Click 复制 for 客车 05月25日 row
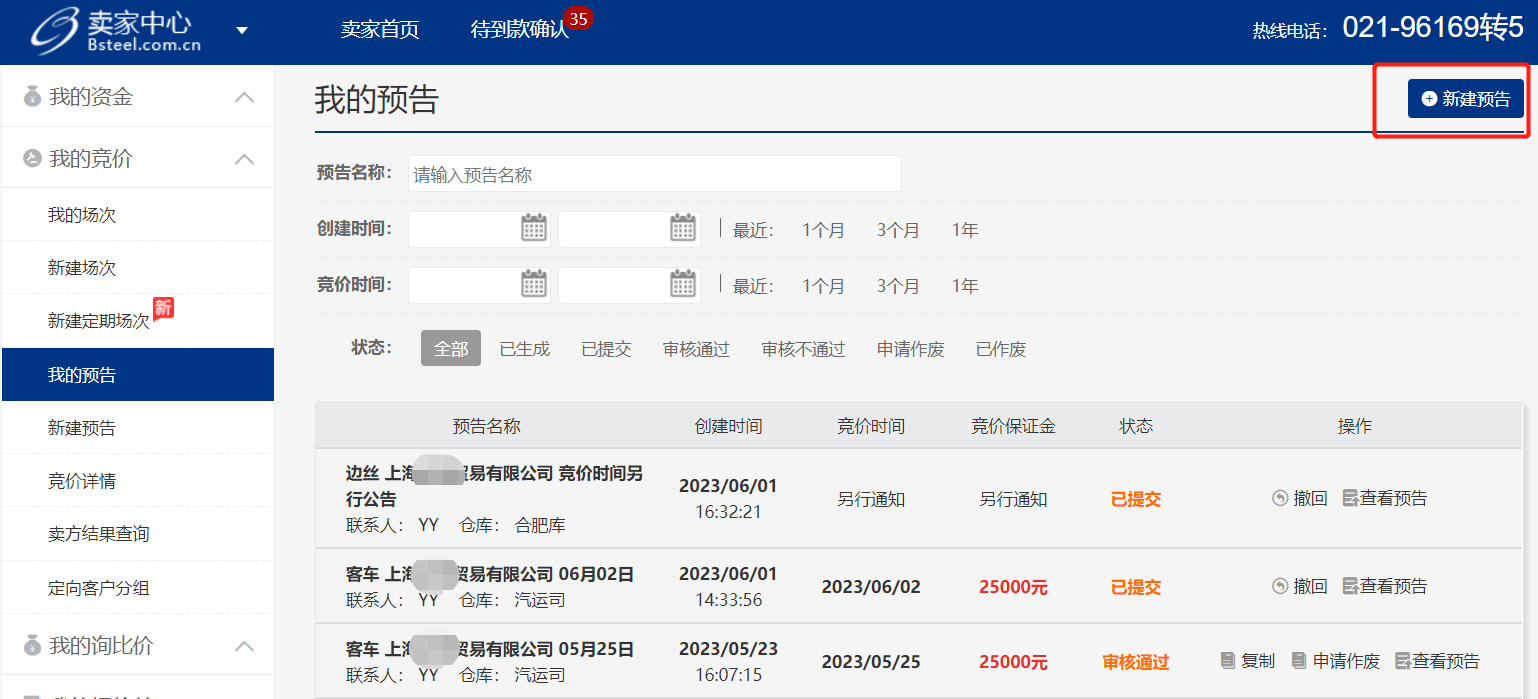Viewport: 1538px width, 699px height. (1247, 661)
